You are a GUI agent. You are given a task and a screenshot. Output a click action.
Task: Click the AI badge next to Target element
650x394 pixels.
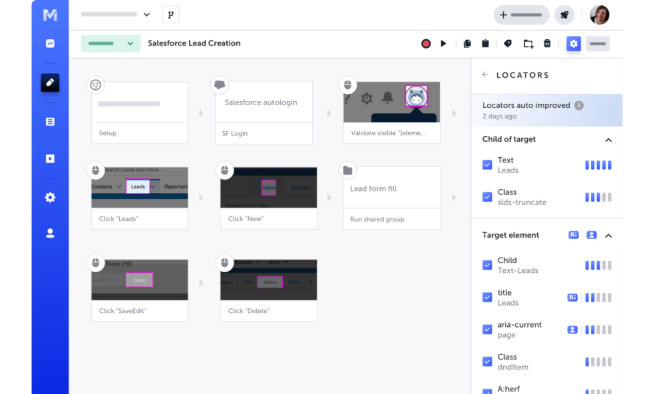573,235
